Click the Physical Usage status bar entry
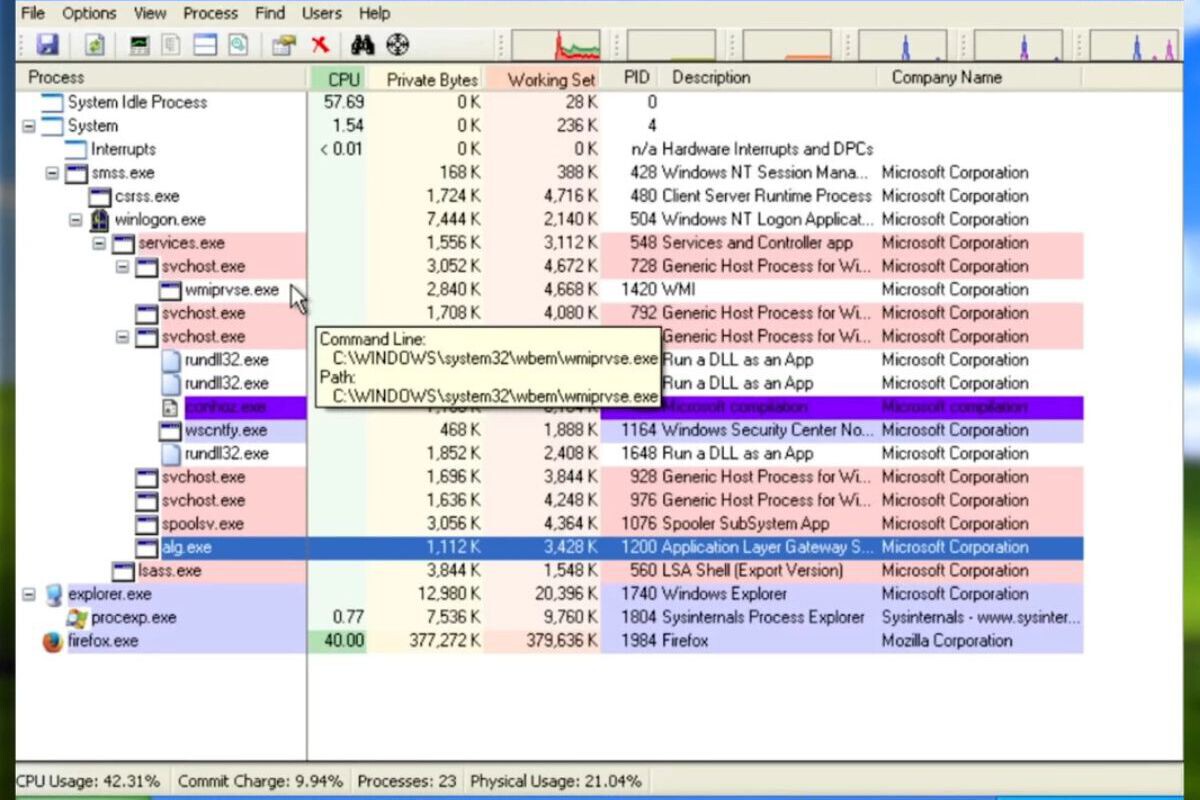 pos(555,781)
